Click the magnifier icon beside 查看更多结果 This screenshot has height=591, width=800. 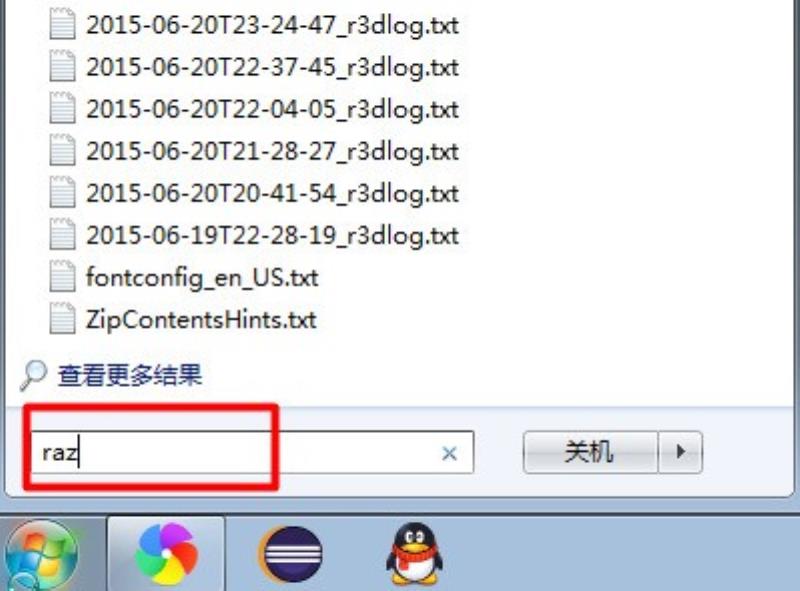34,375
